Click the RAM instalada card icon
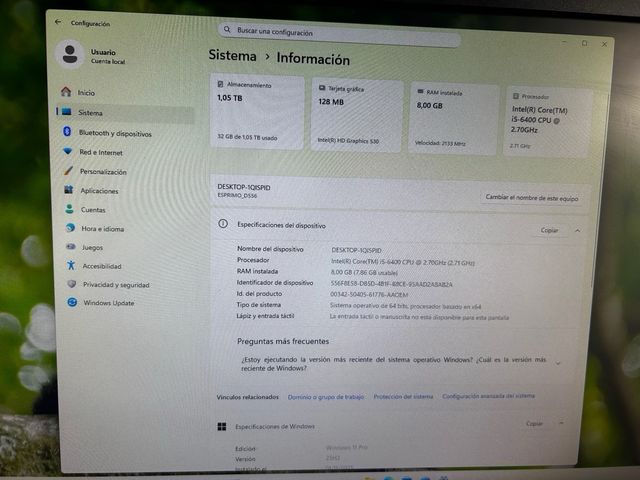The width and height of the screenshot is (640, 480). point(420,91)
